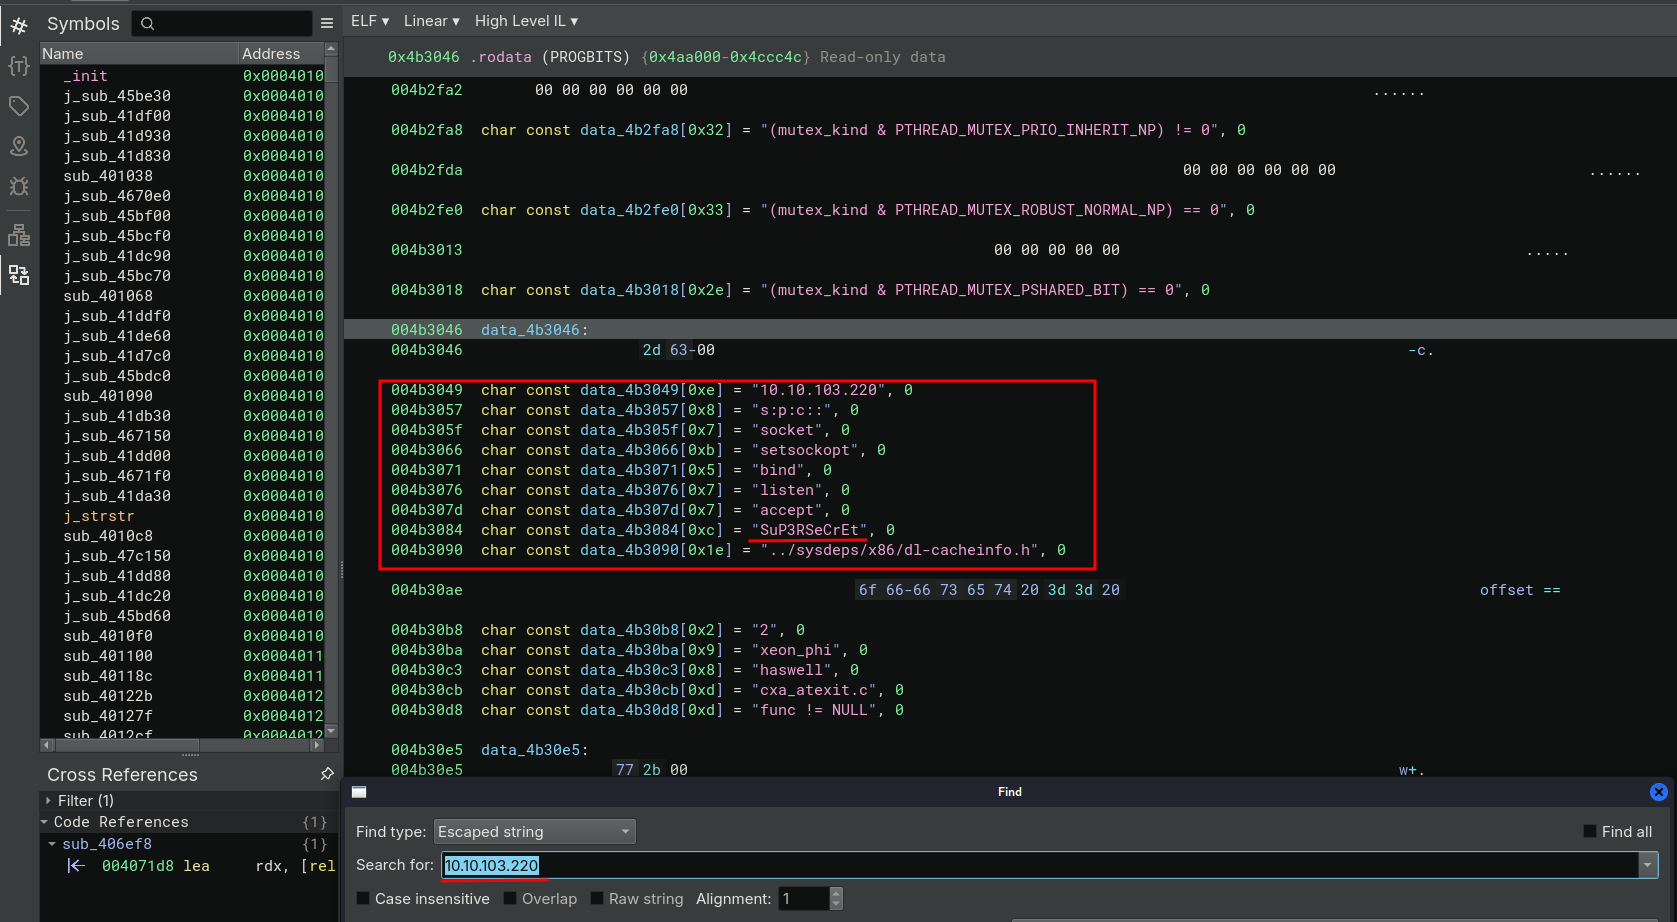This screenshot has width=1677, height=922.
Task: Sort symbols by the Address column header
Action: click(x=271, y=54)
